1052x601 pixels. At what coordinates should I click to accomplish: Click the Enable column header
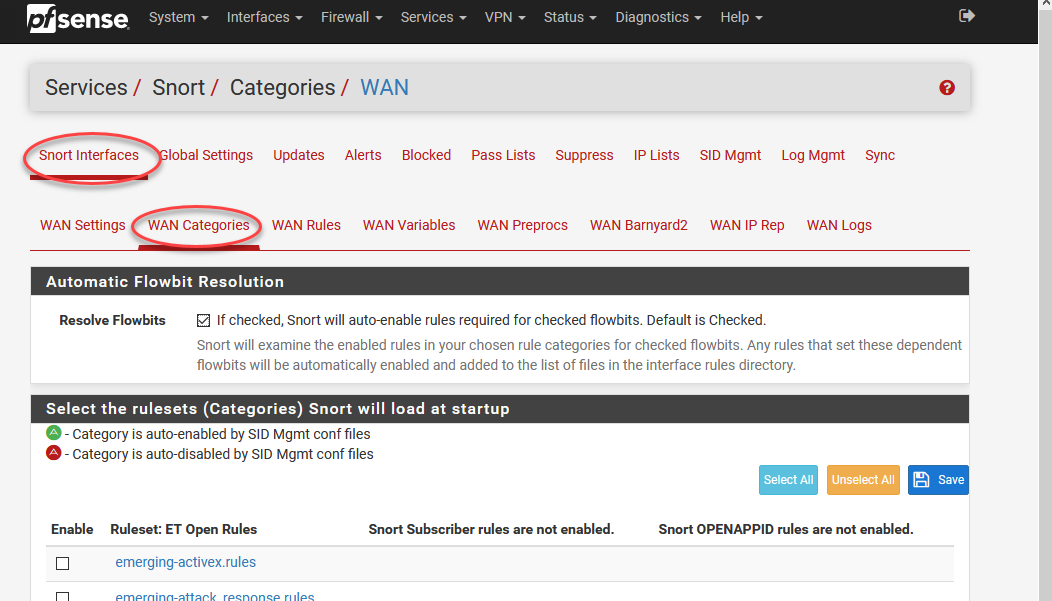pos(72,529)
